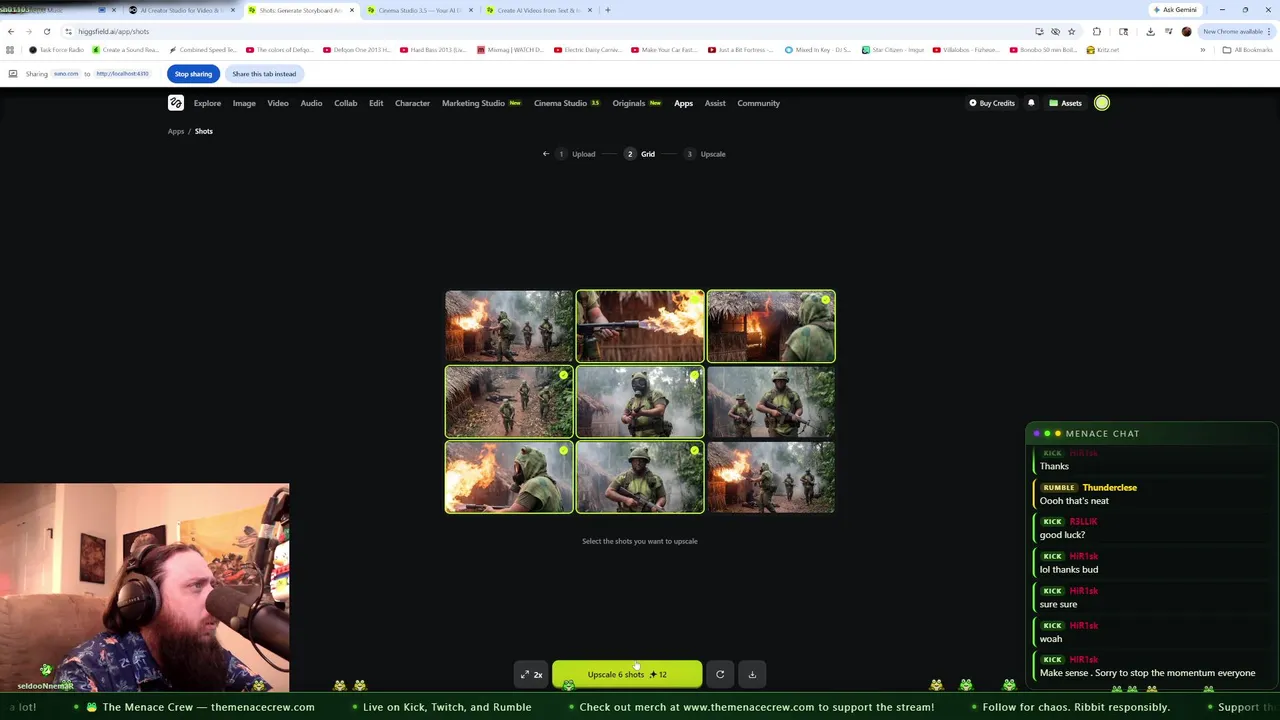Open the notifications bell icon

[1031, 103]
